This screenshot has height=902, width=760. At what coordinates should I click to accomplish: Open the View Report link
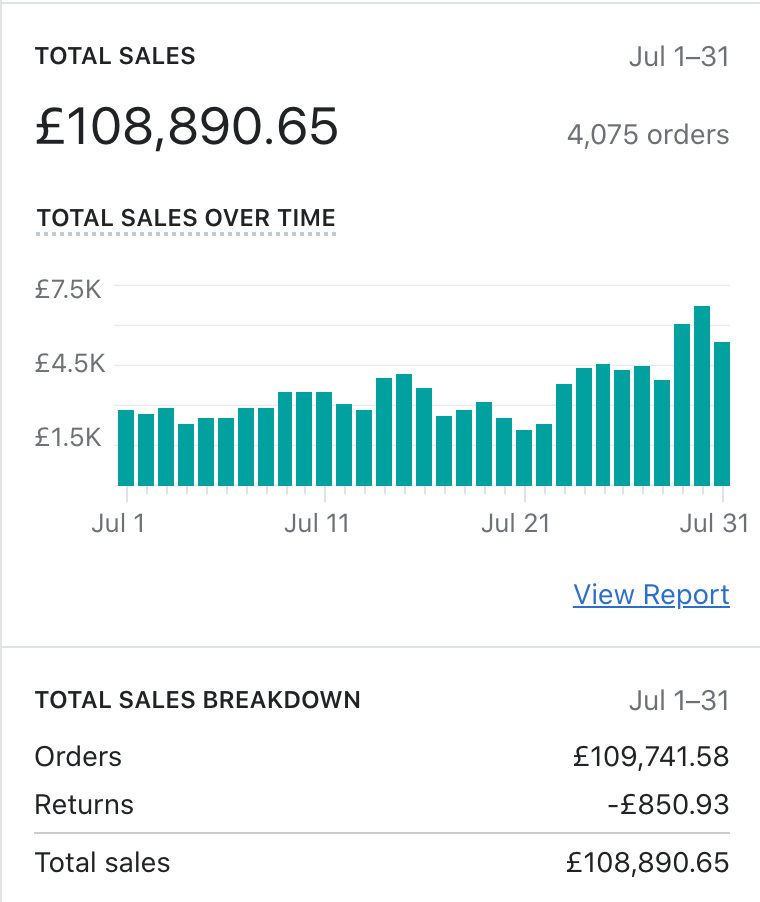pos(651,595)
